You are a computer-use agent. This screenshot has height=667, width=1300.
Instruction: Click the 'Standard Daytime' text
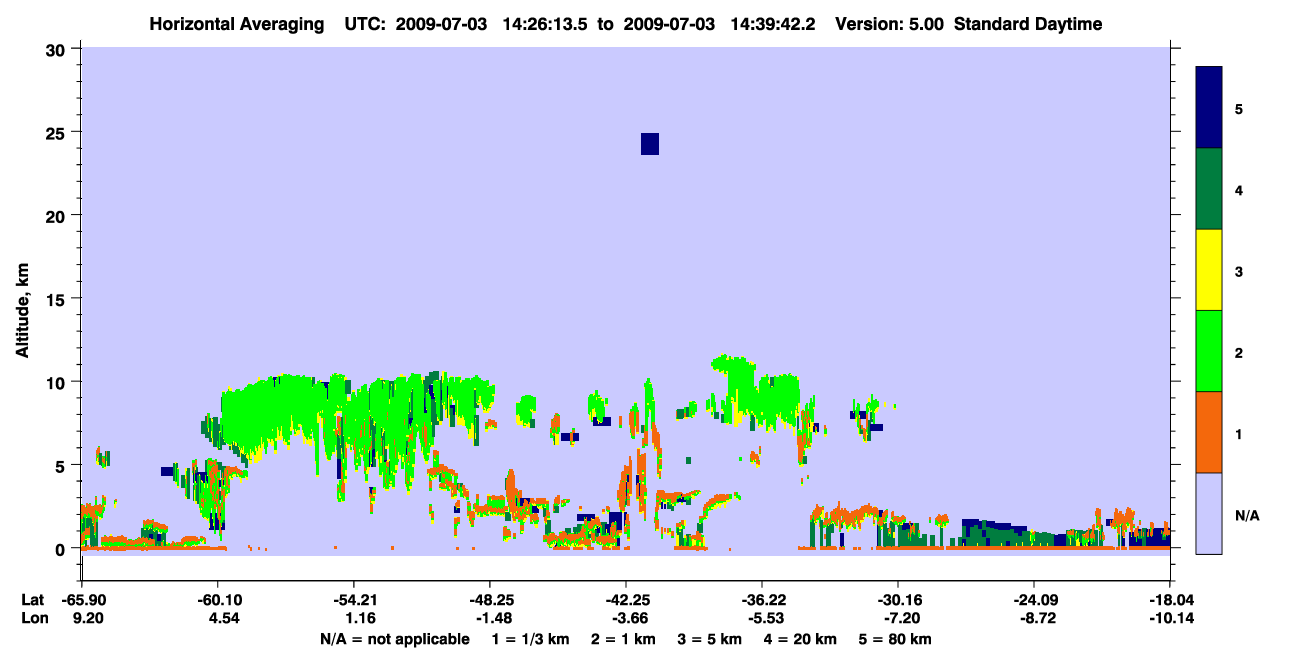pyautogui.click(x=1028, y=24)
